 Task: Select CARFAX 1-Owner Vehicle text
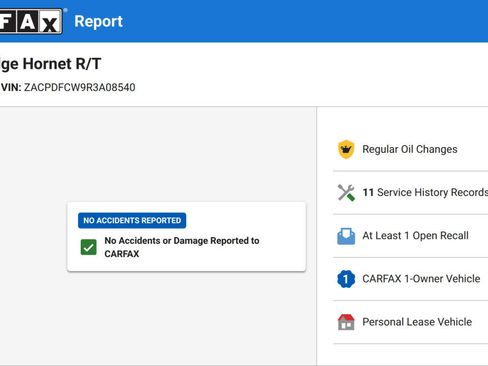pos(421,279)
